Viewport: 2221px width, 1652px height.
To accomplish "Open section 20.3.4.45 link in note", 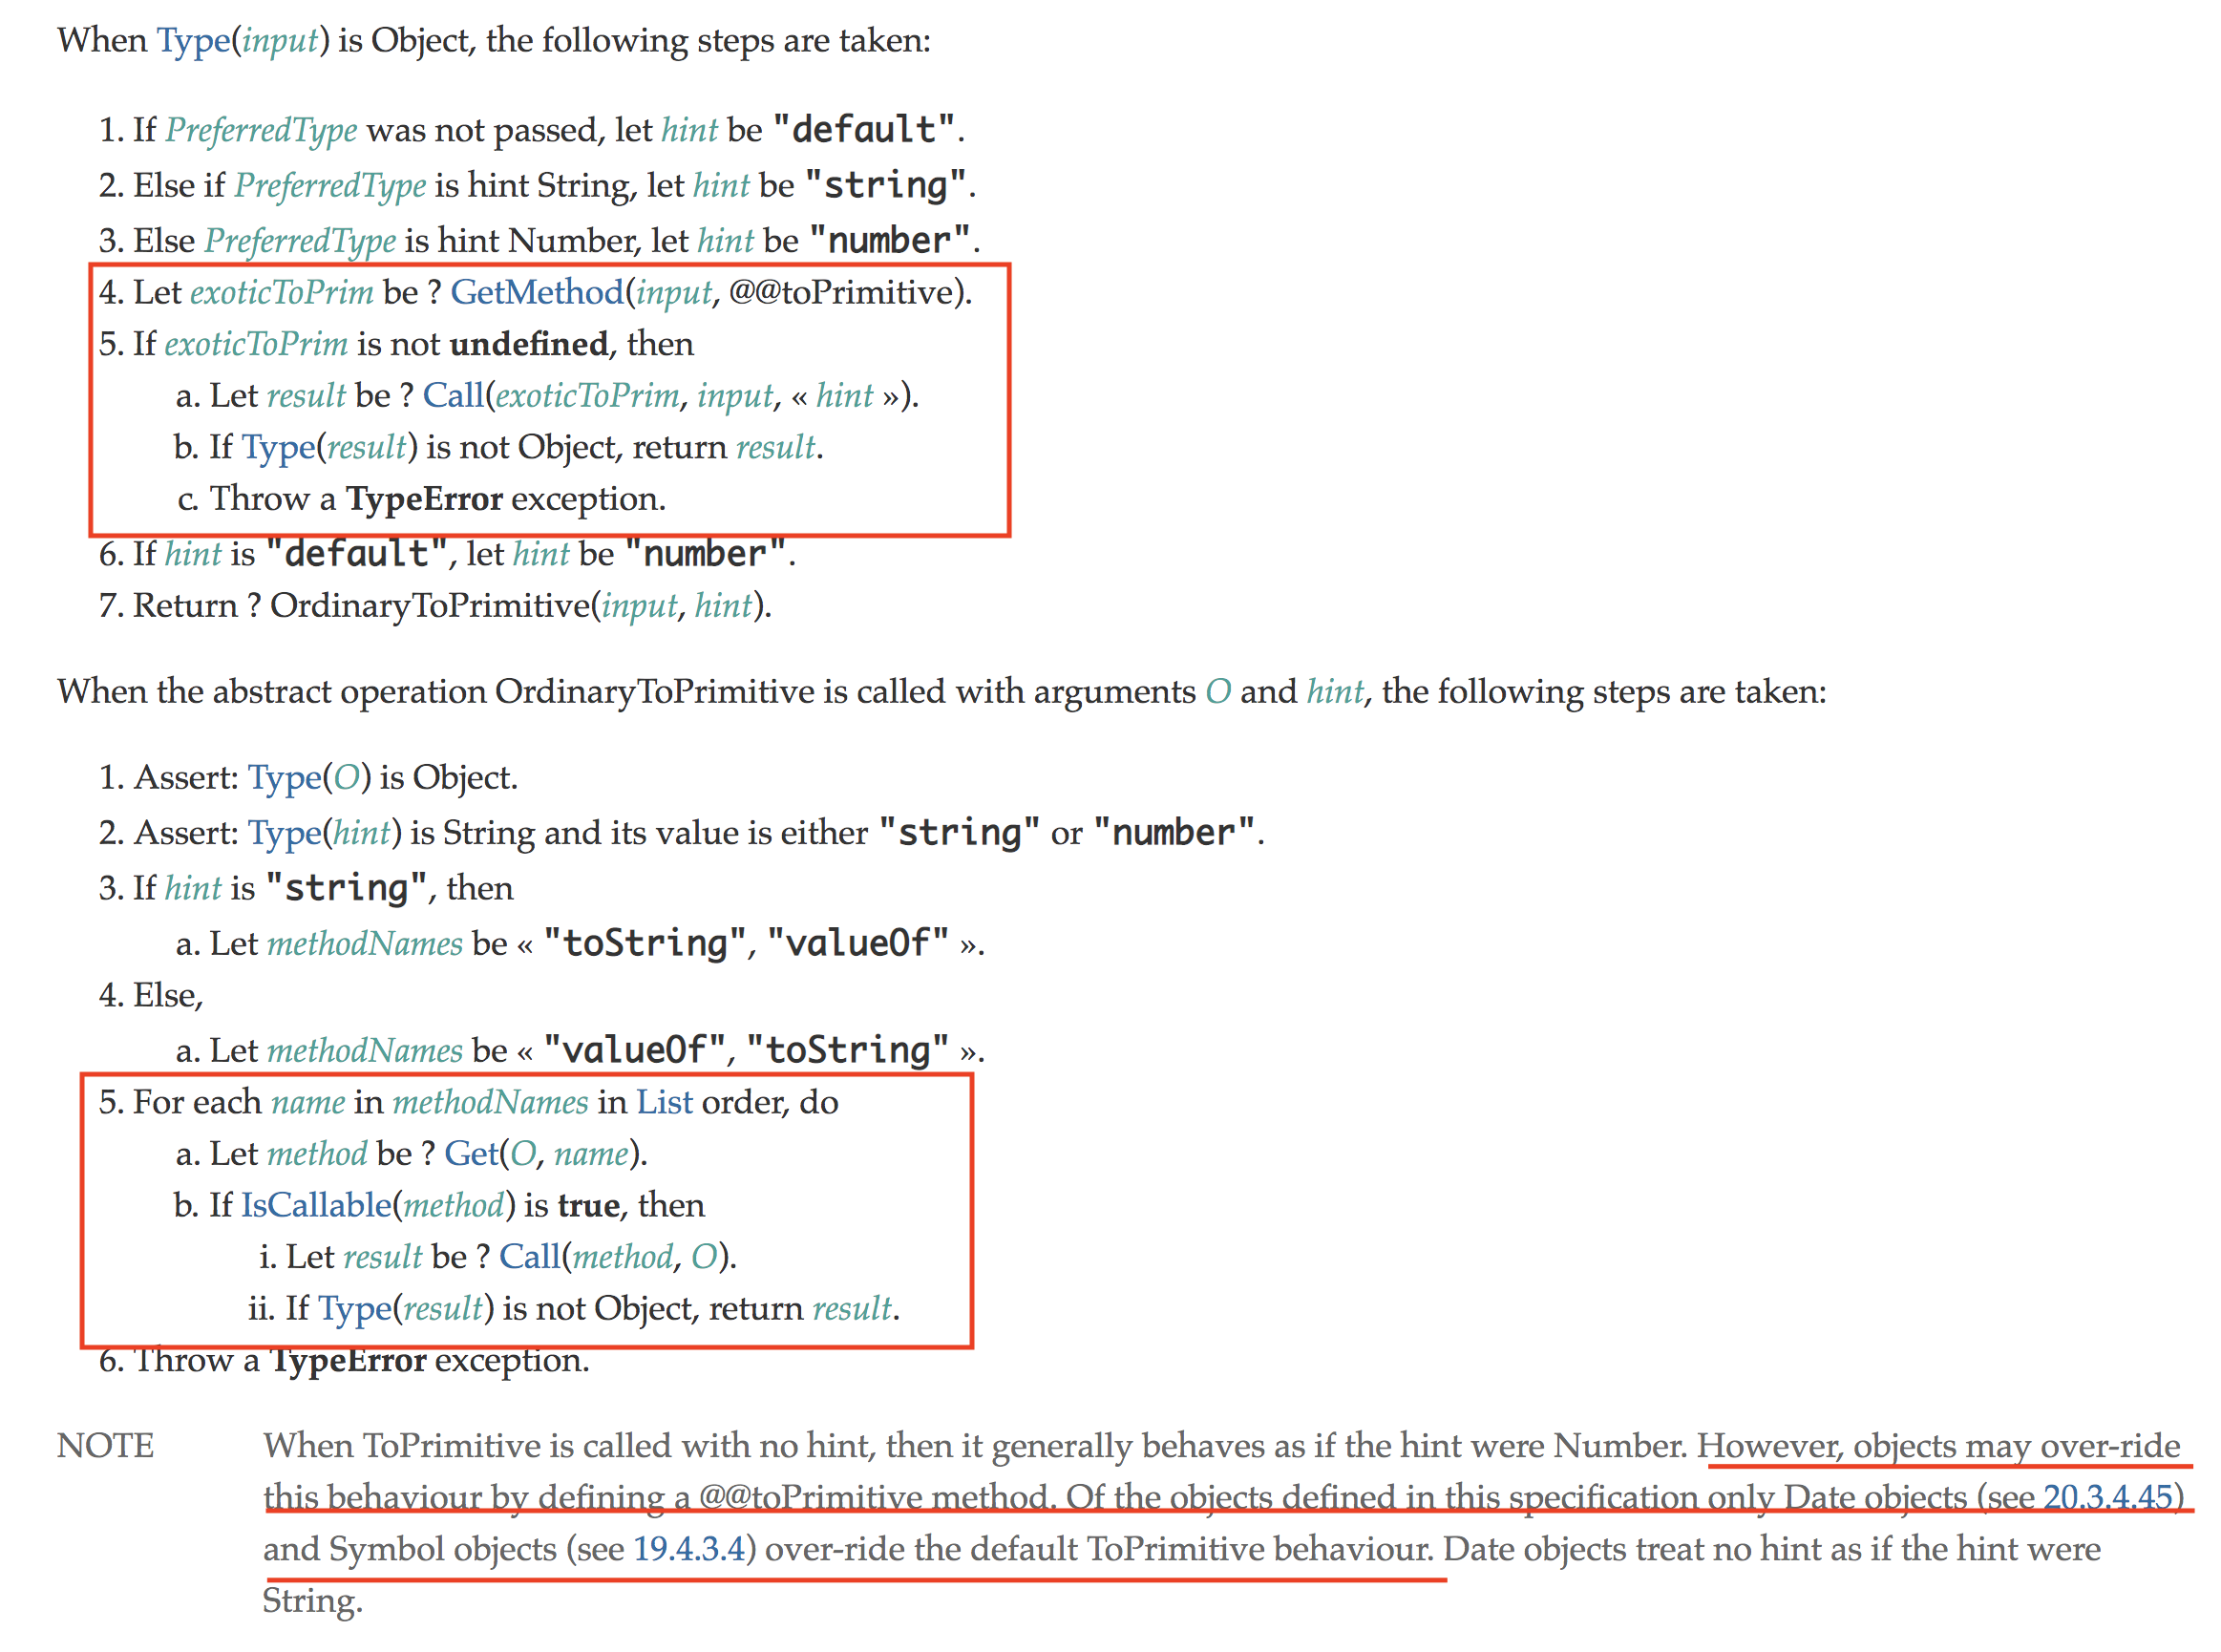I will pyautogui.click(x=2107, y=1497).
